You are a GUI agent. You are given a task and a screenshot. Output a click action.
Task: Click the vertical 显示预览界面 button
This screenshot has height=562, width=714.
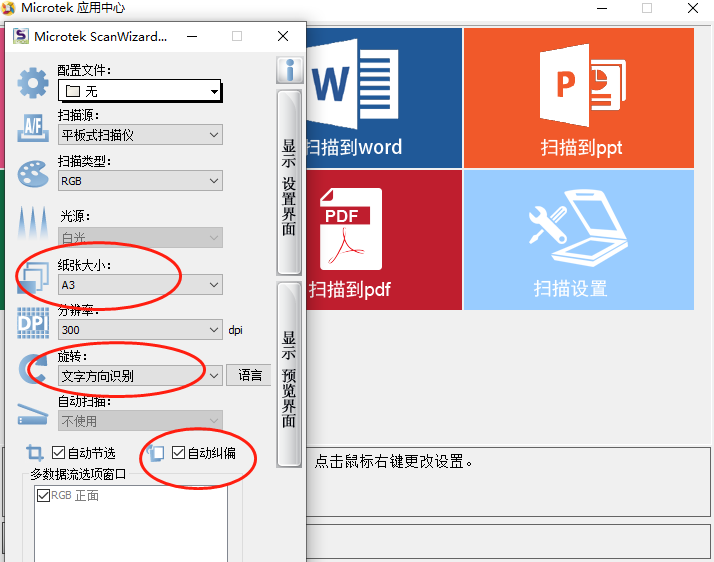(x=289, y=374)
